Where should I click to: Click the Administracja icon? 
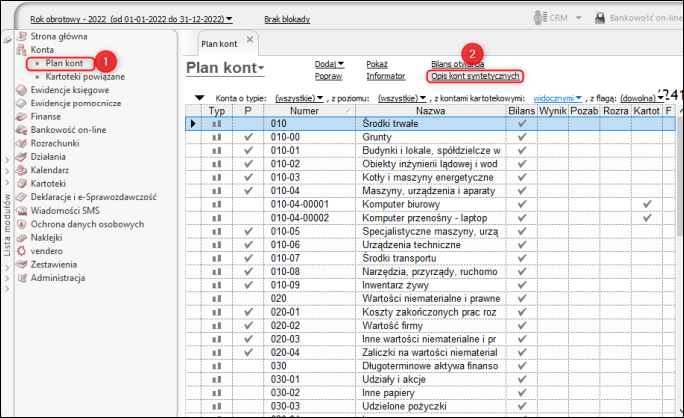click(21, 278)
